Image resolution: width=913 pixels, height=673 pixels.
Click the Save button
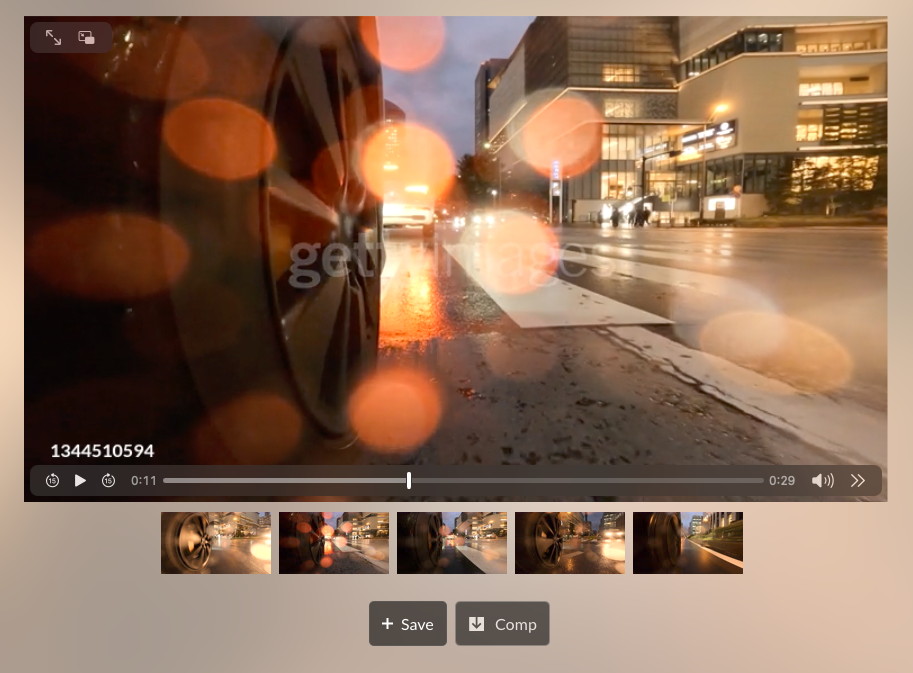[x=408, y=624]
